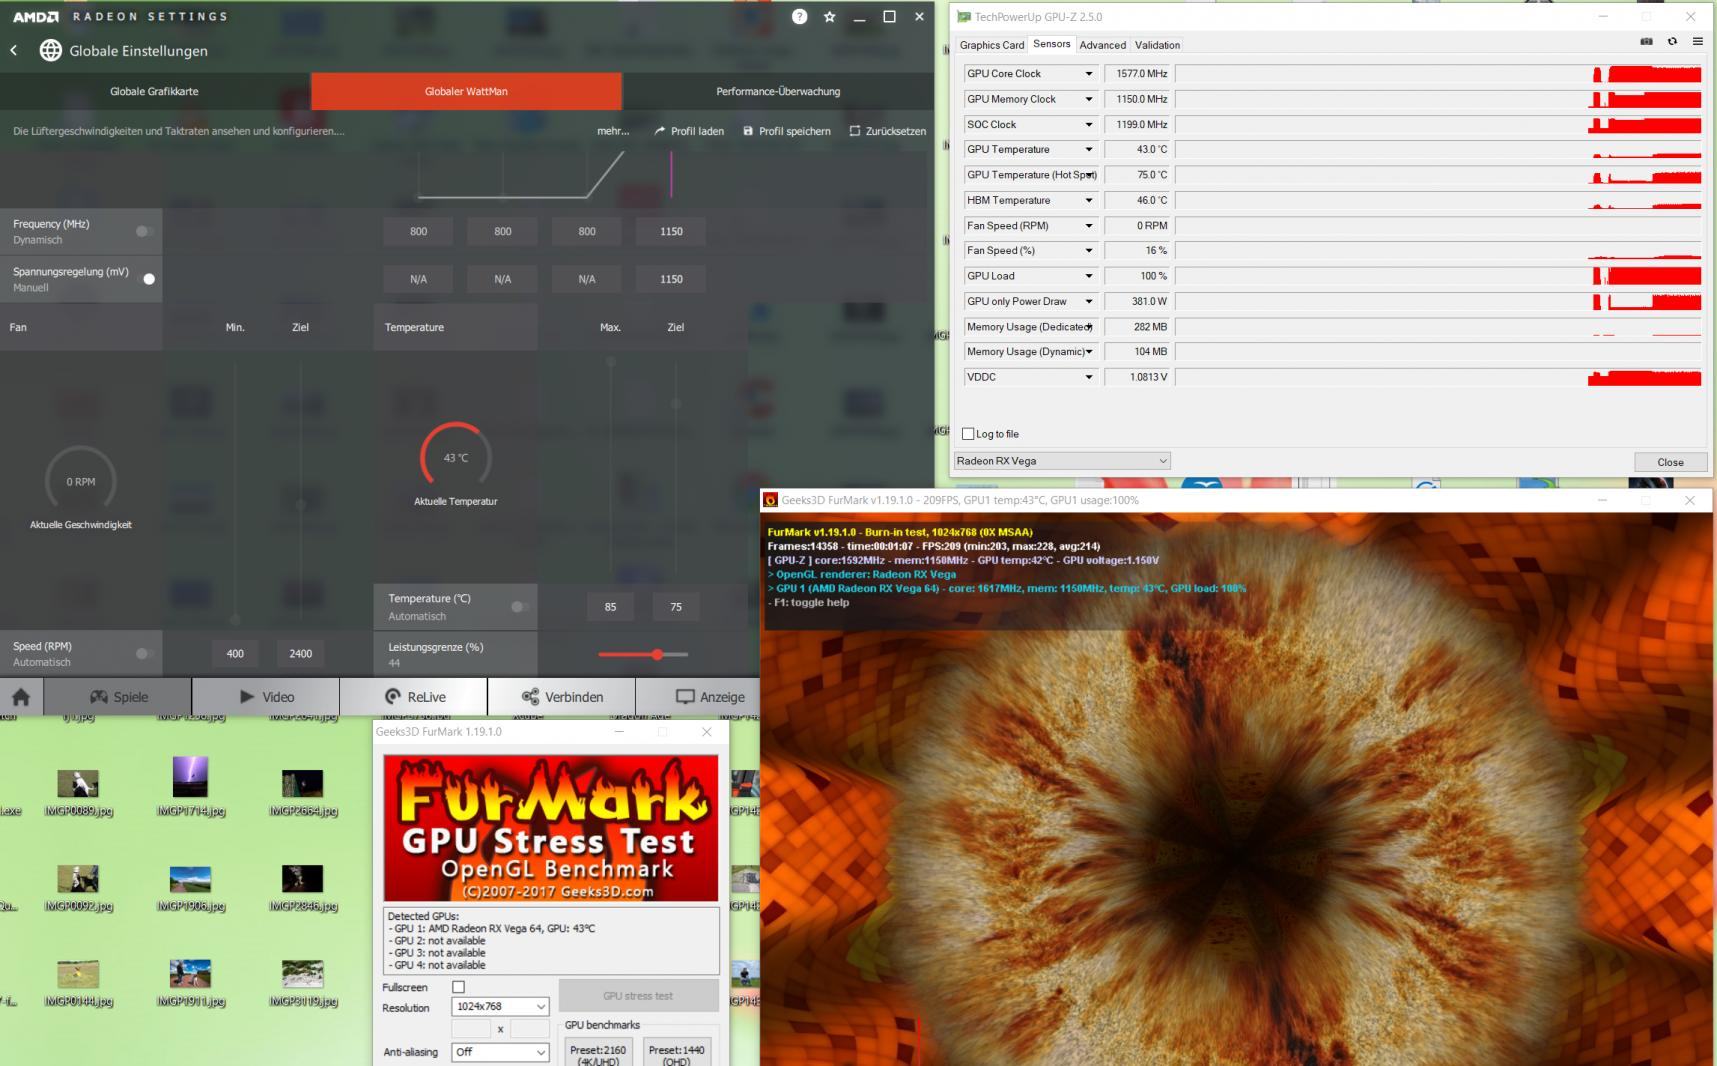The image size is (1717, 1066).
Task: Click the FurMark render window title icon
Action: (x=771, y=500)
